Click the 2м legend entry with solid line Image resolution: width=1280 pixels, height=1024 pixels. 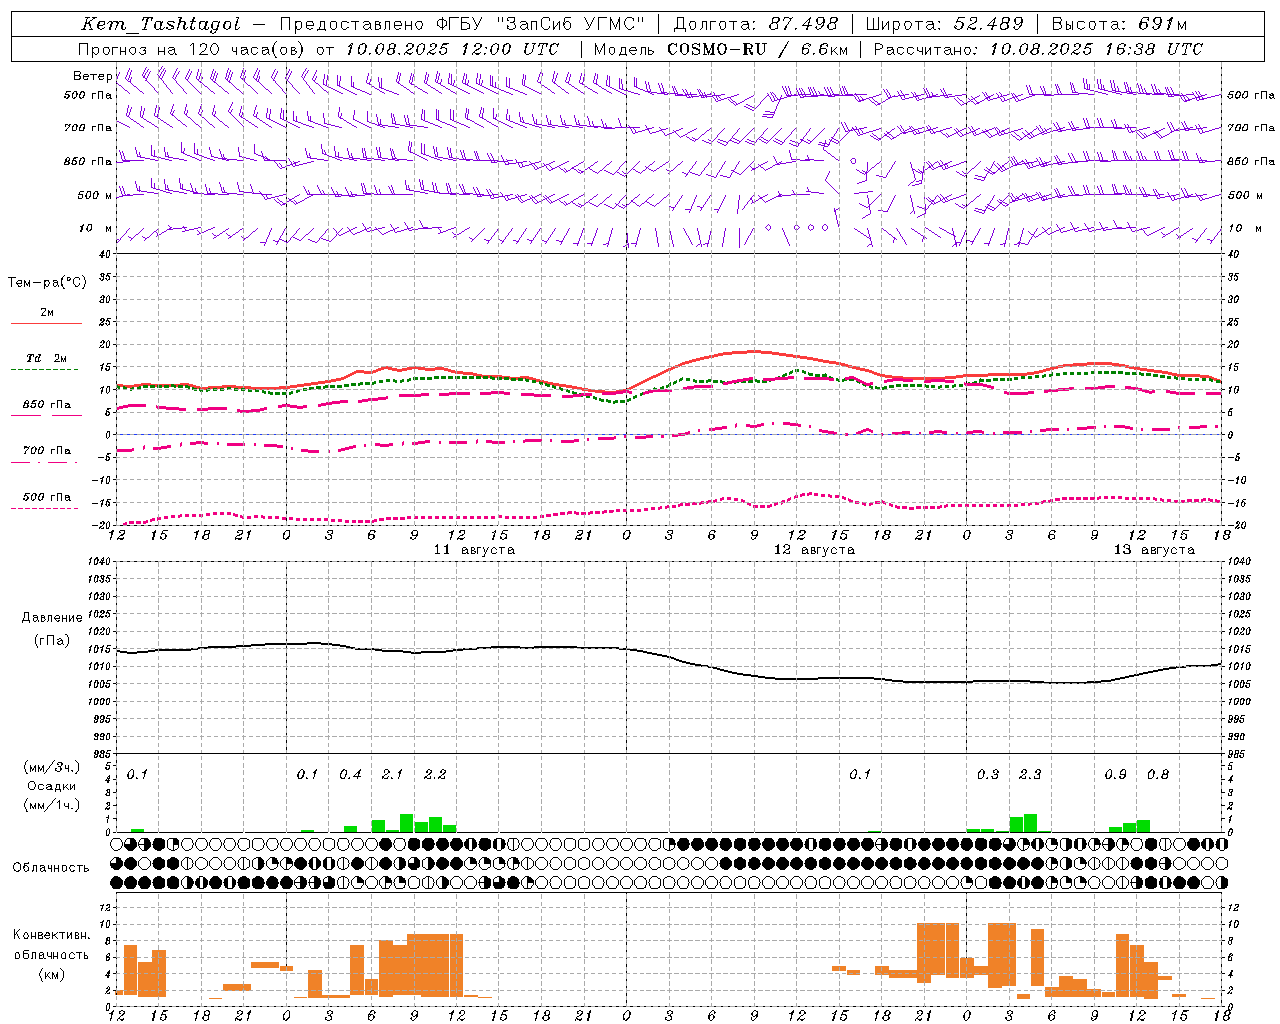point(46,314)
